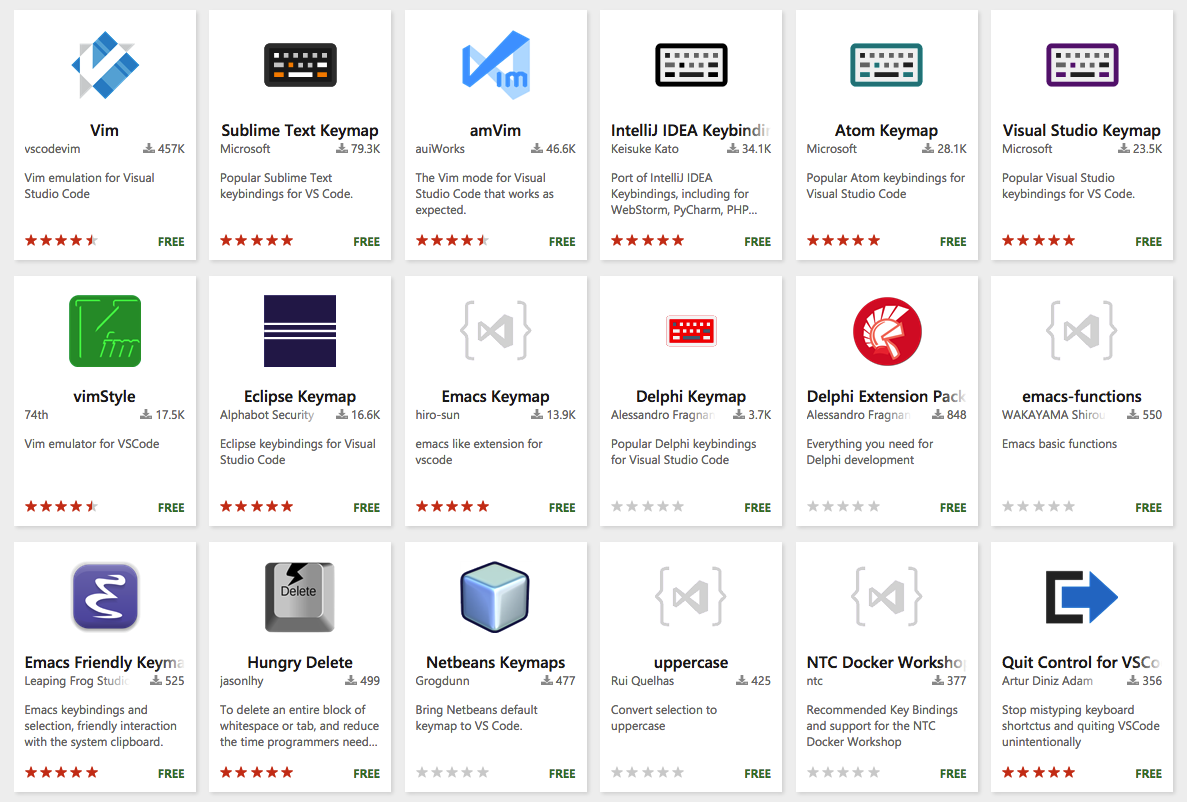Click the FREE label on Vim card

click(x=171, y=242)
